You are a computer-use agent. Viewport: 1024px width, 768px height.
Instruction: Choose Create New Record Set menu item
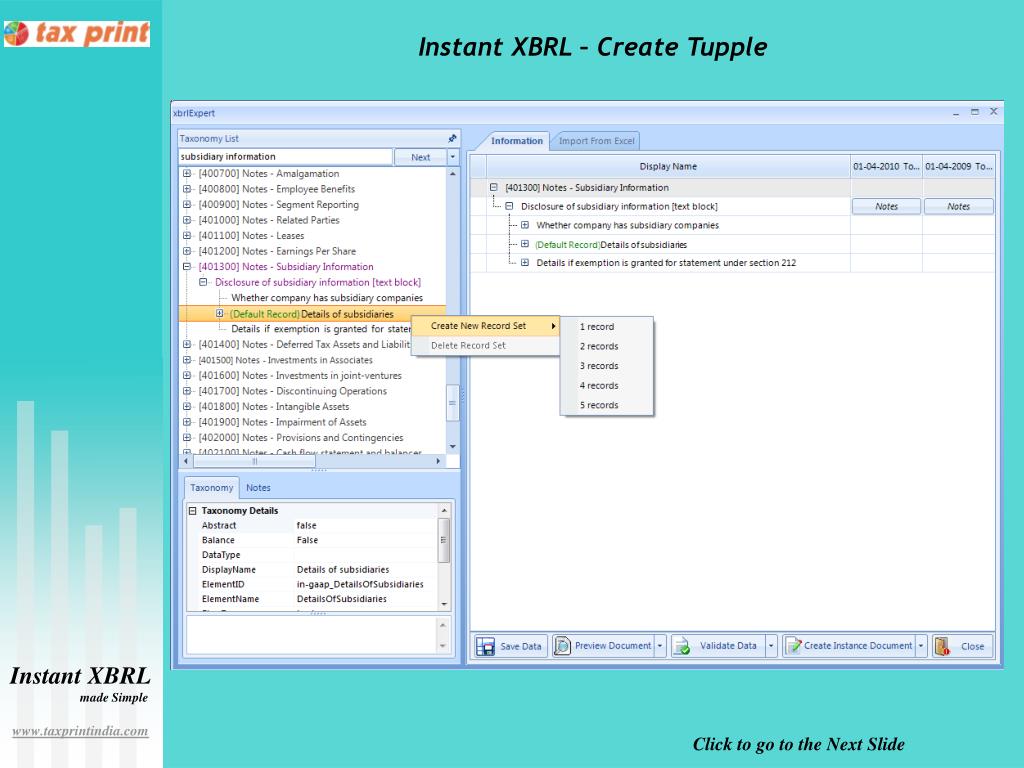click(x=485, y=326)
